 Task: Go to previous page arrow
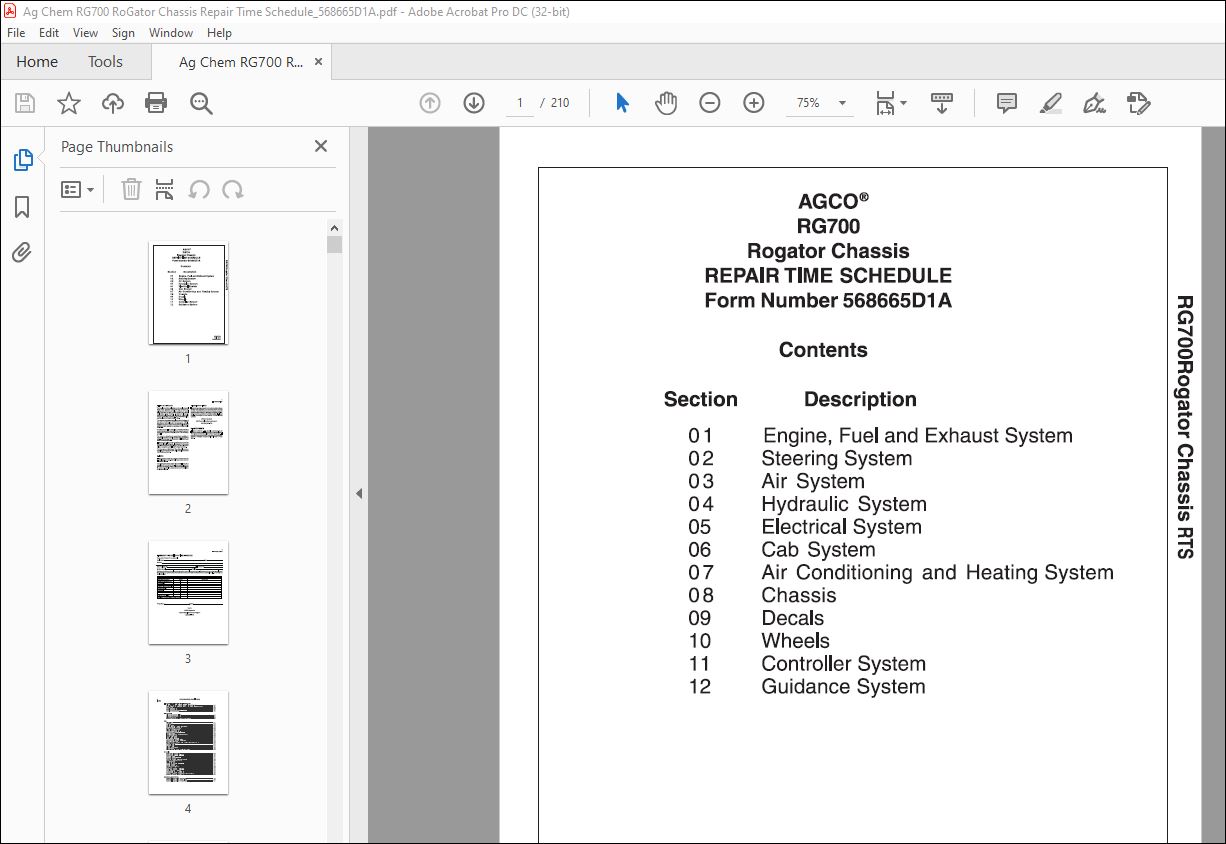(x=430, y=103)
